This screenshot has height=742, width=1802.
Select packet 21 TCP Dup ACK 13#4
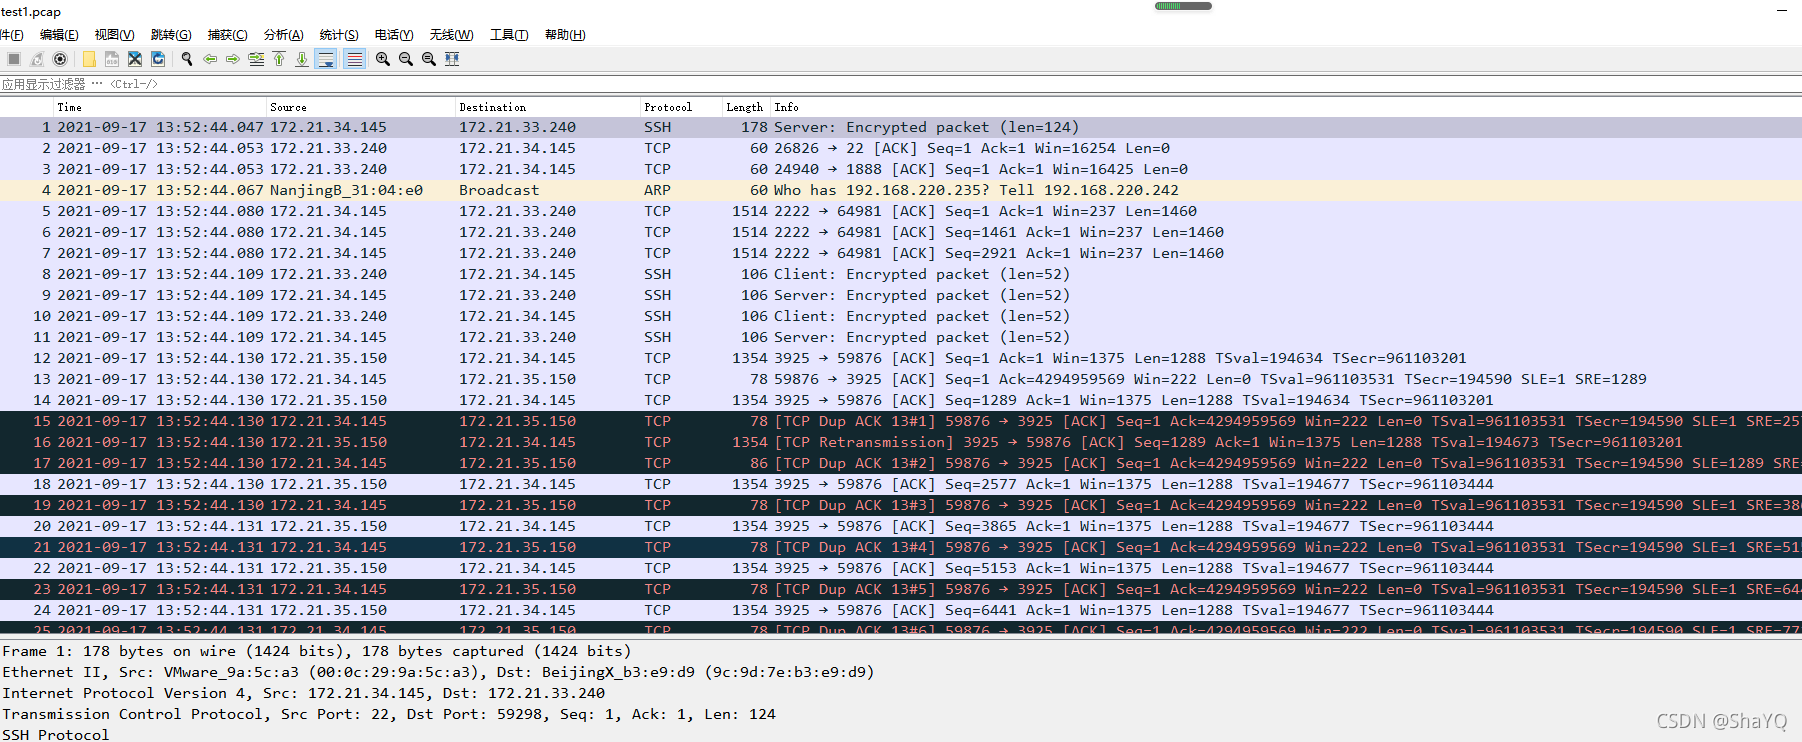[x=901, y=547]
